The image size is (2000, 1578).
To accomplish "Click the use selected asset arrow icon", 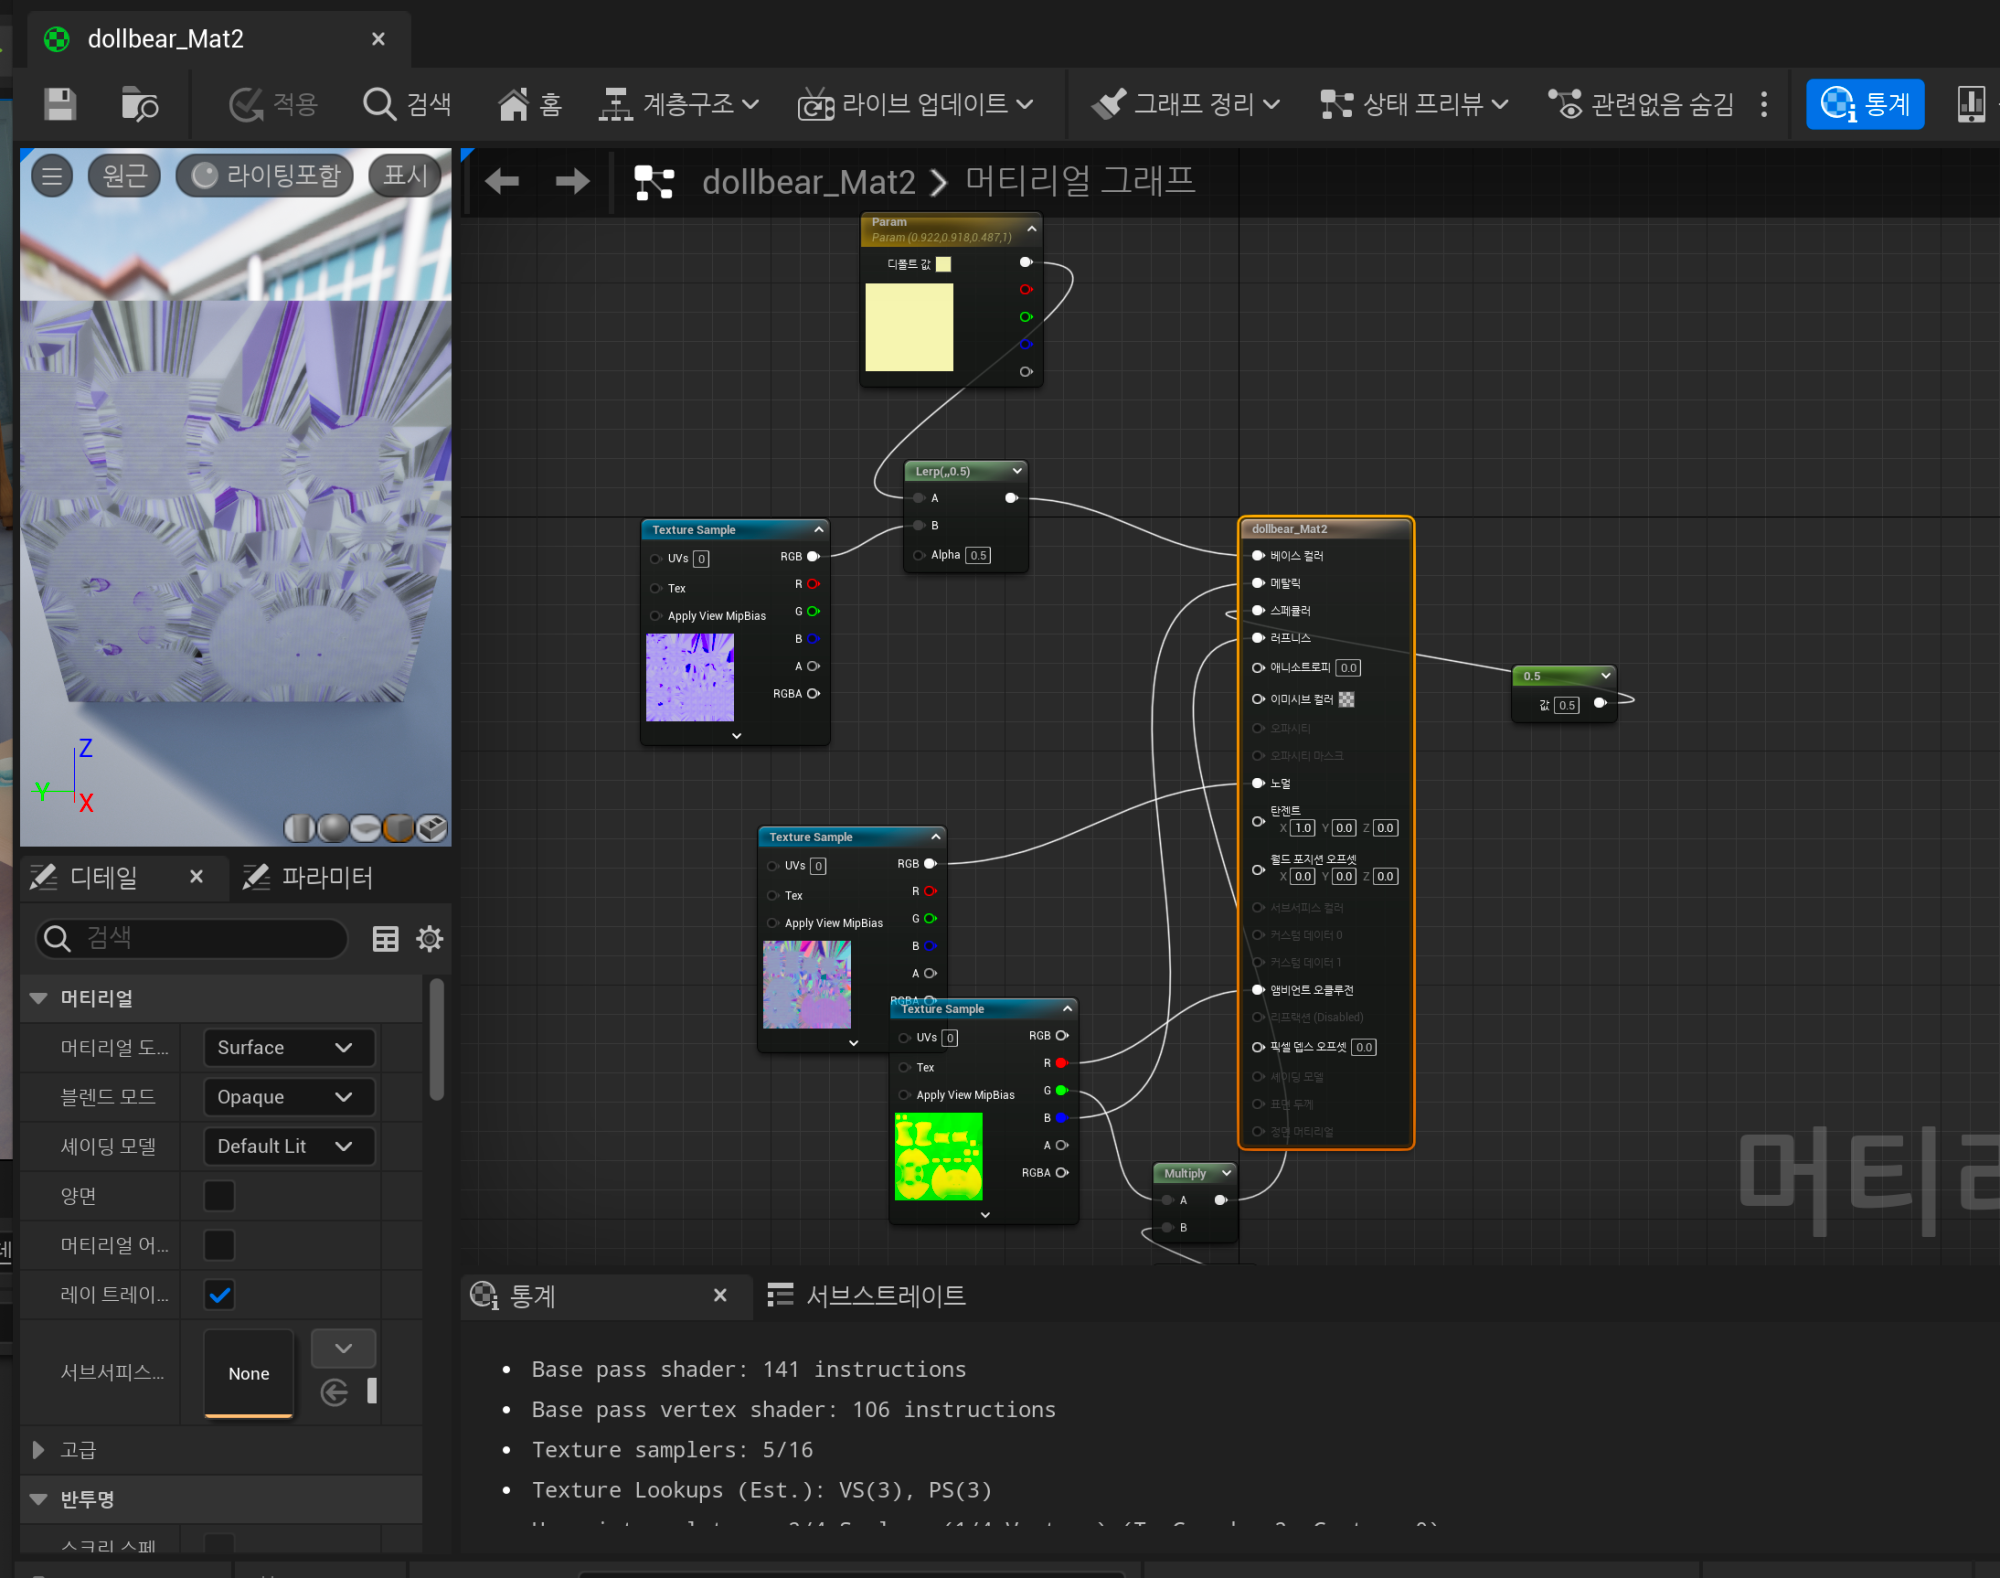I will click(335, 1392).
